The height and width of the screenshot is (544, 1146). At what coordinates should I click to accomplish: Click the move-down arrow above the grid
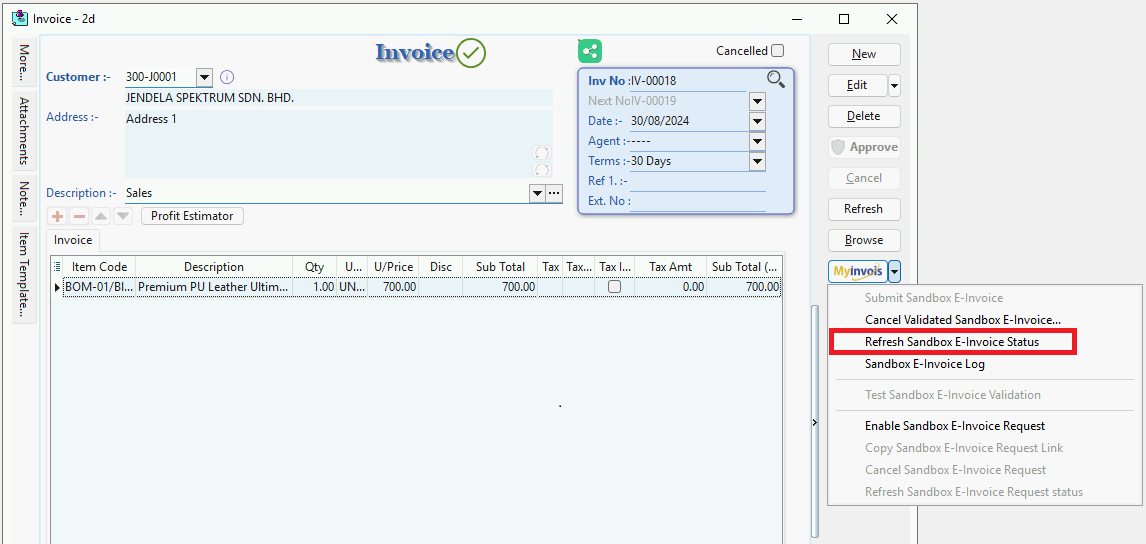point(122,216)
